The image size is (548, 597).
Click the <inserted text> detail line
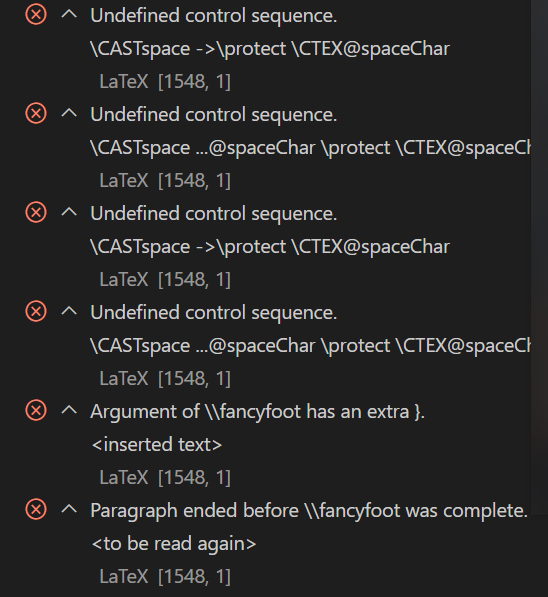(157, 445)
